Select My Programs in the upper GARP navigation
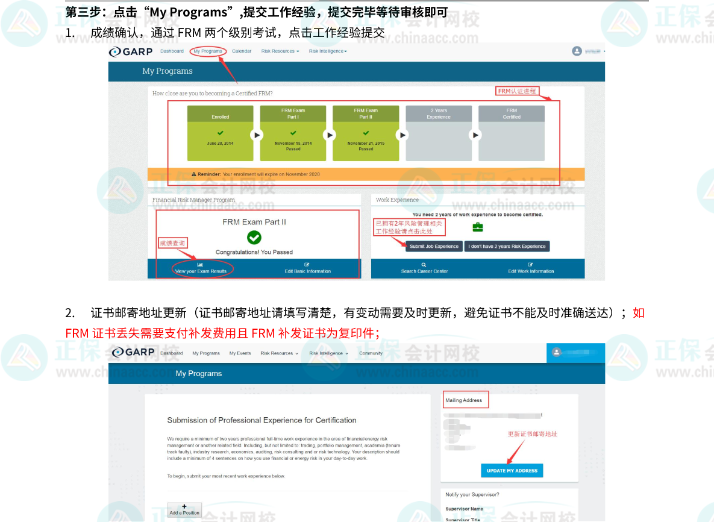Viewport: 714px width, 522px height. click(208, 51)
